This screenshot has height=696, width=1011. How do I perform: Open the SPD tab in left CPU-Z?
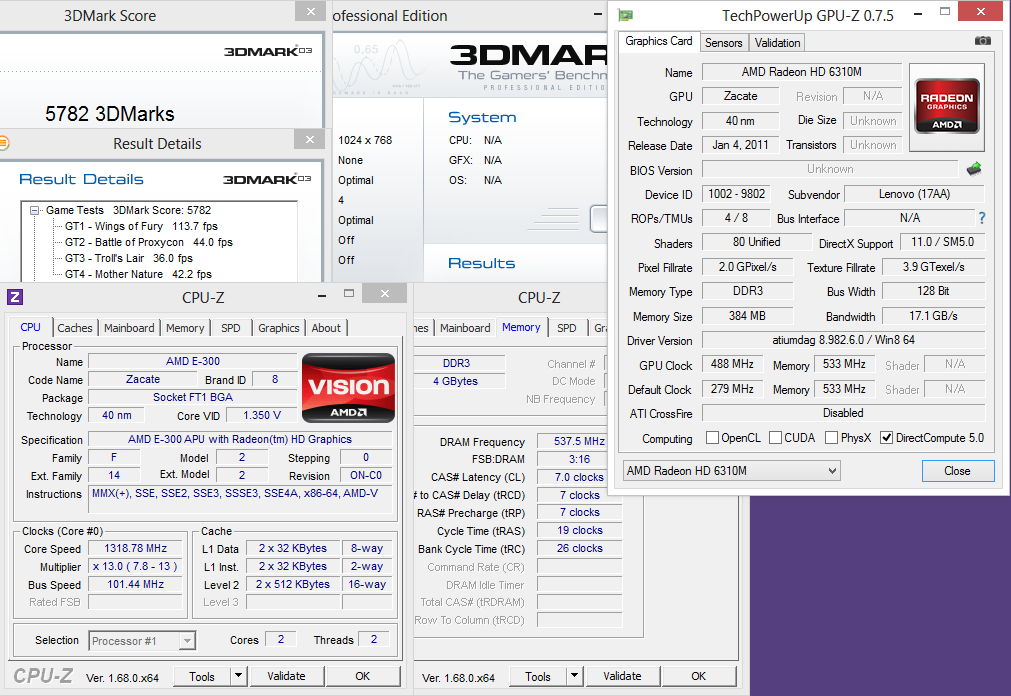(x=230, y=328)
